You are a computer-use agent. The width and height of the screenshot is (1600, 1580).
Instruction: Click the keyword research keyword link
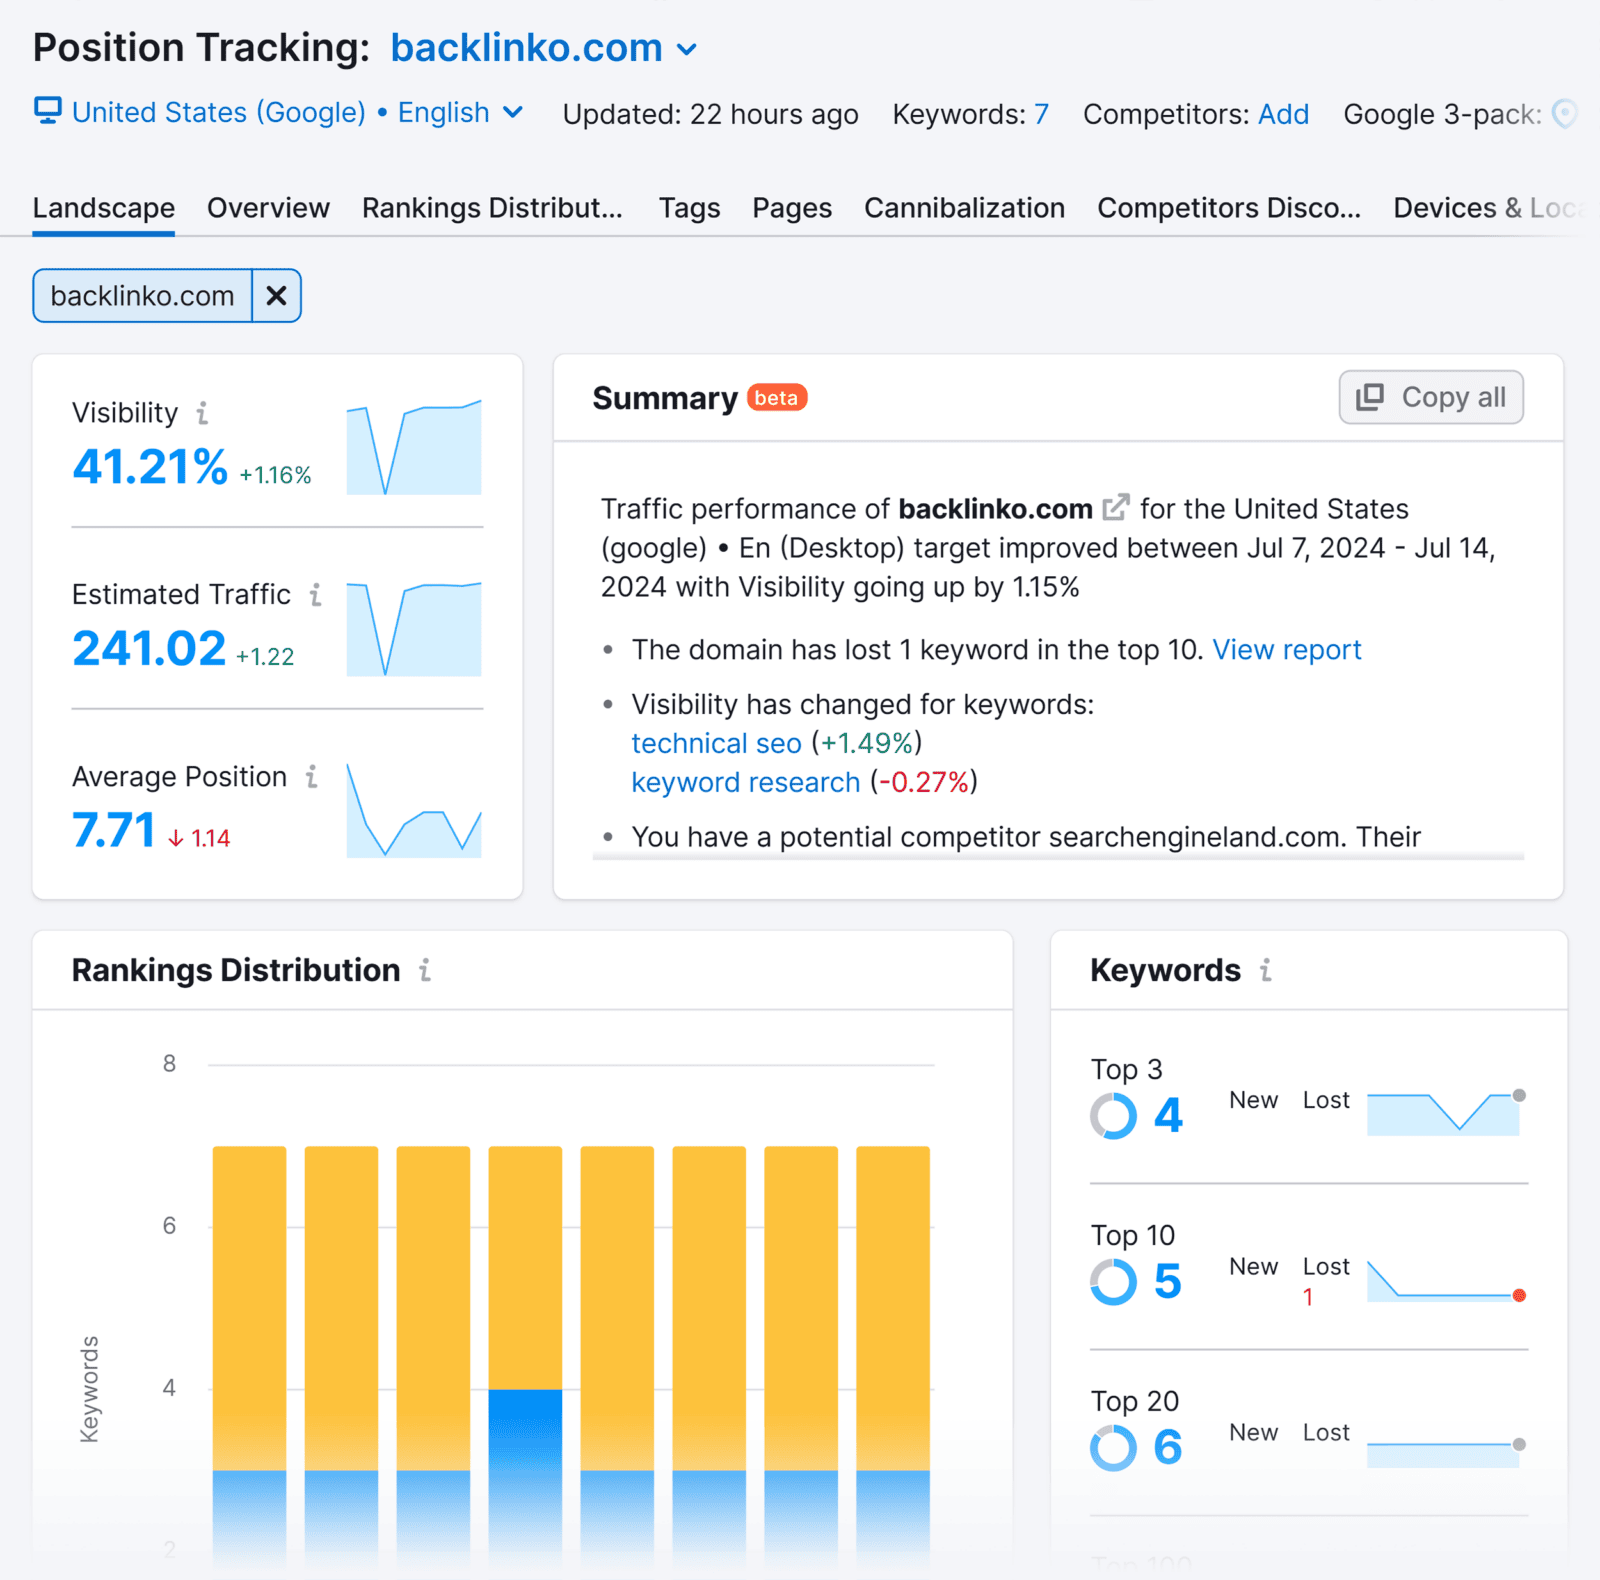click(744, 782)
